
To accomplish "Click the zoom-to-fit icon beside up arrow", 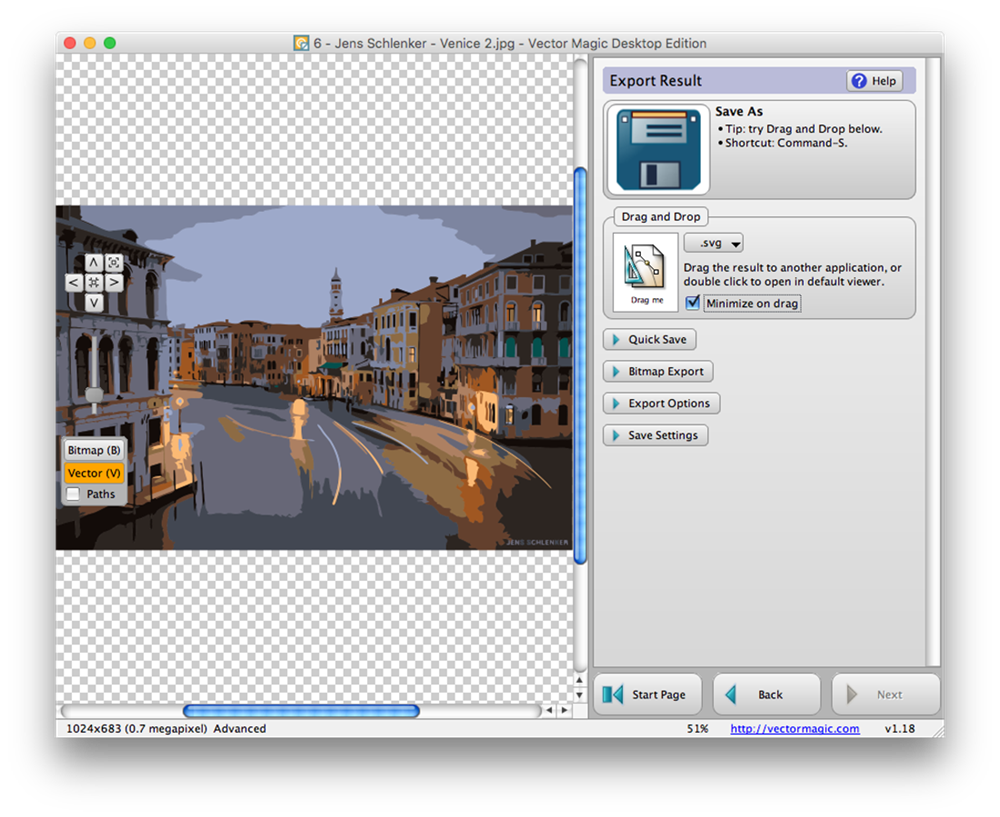I will click(x=114, y=262).
